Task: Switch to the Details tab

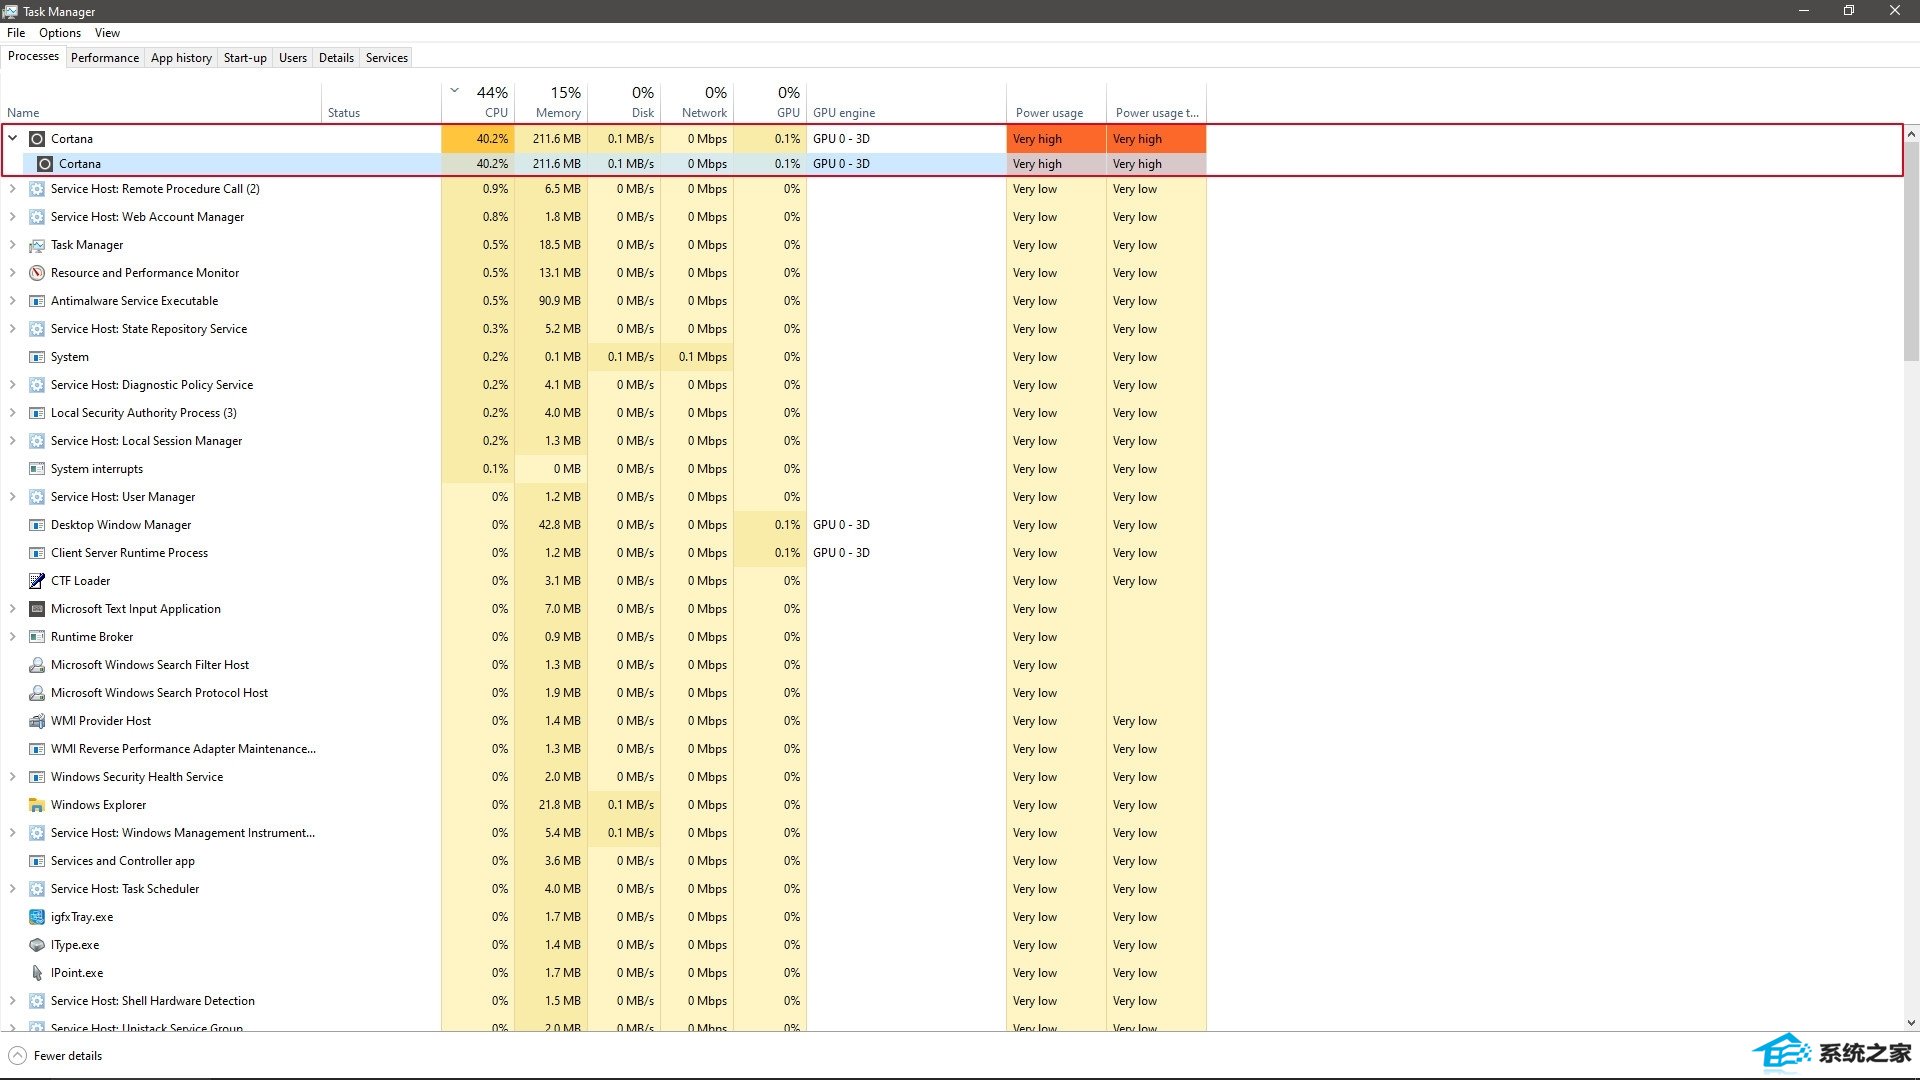Action: point(336,58)
